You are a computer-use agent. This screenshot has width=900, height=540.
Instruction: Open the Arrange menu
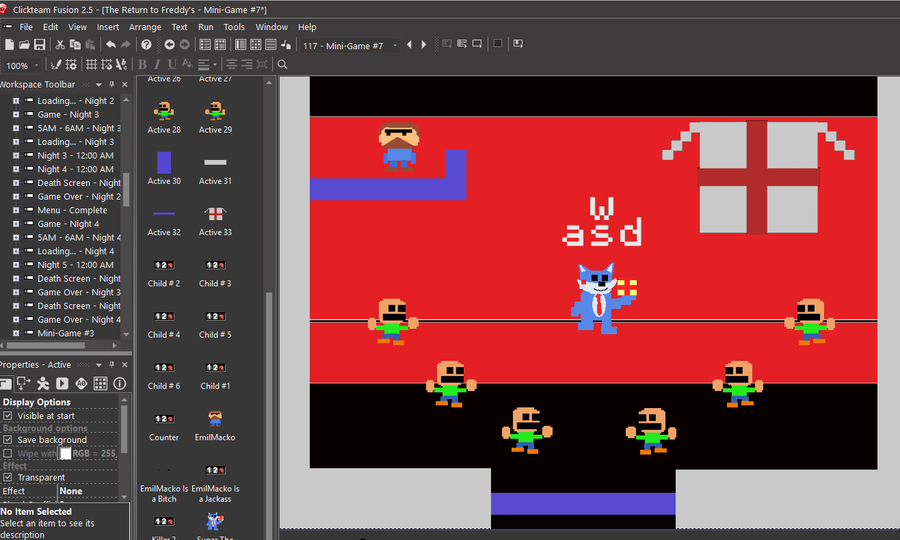point(145,27)
